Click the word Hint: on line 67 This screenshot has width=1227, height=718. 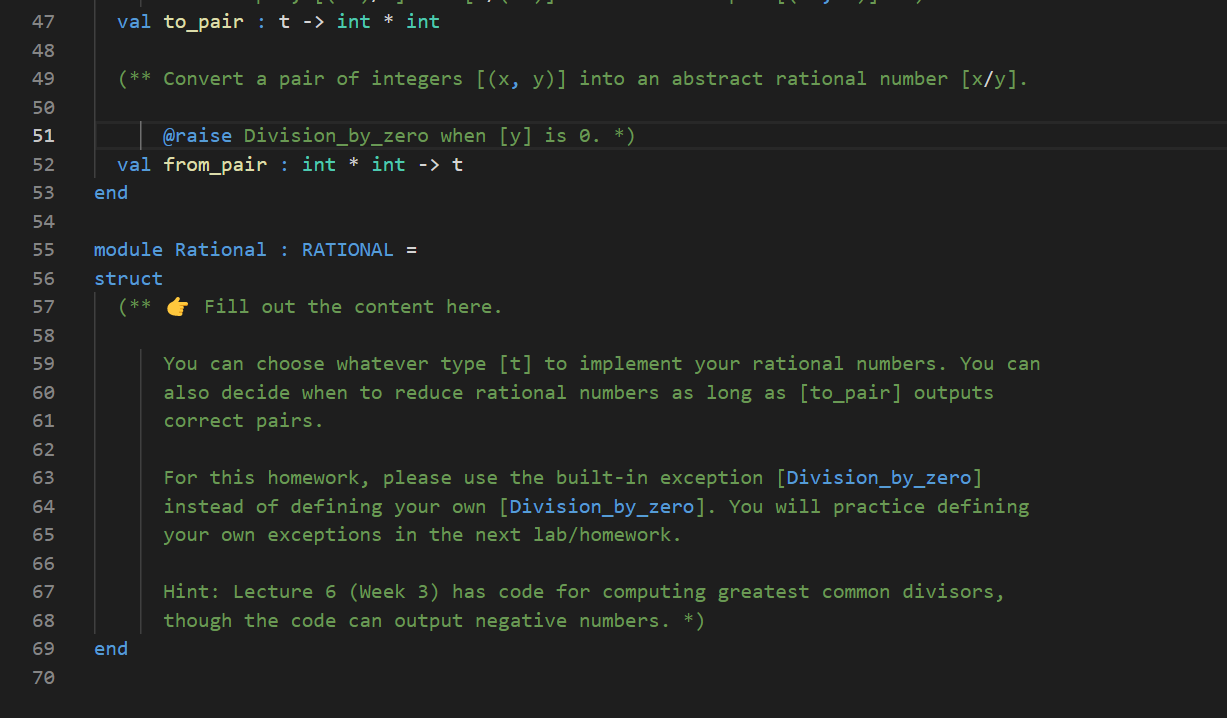pyautogui.click(x=192, y=591)
